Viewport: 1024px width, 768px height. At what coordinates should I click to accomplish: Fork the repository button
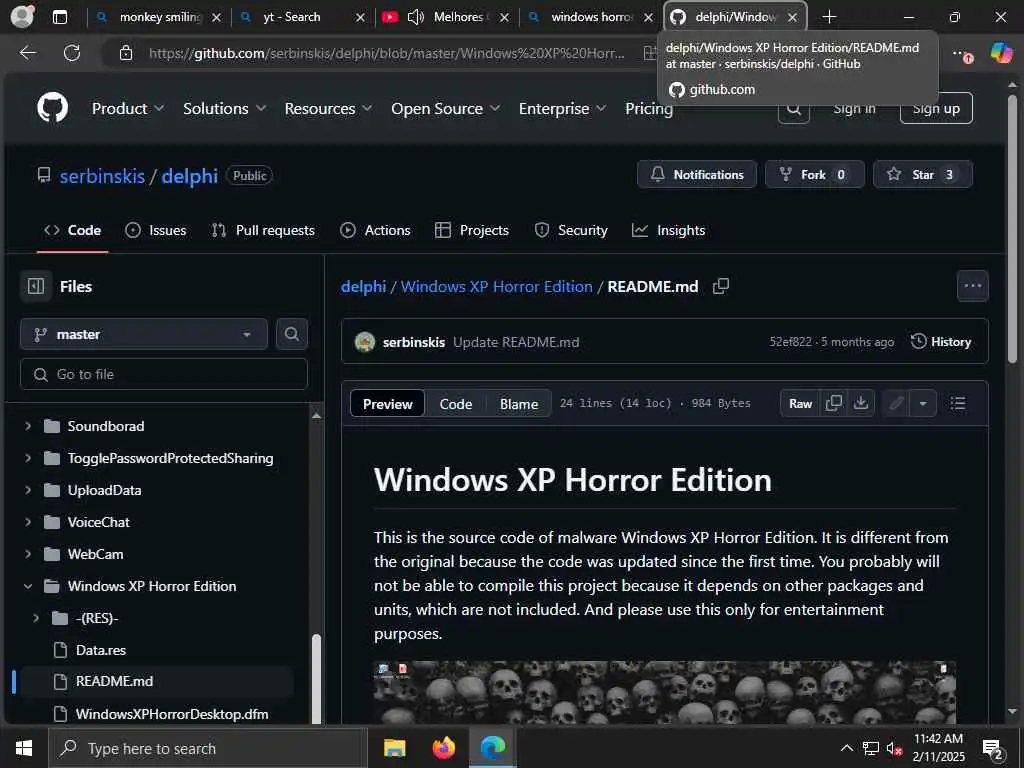814,174
